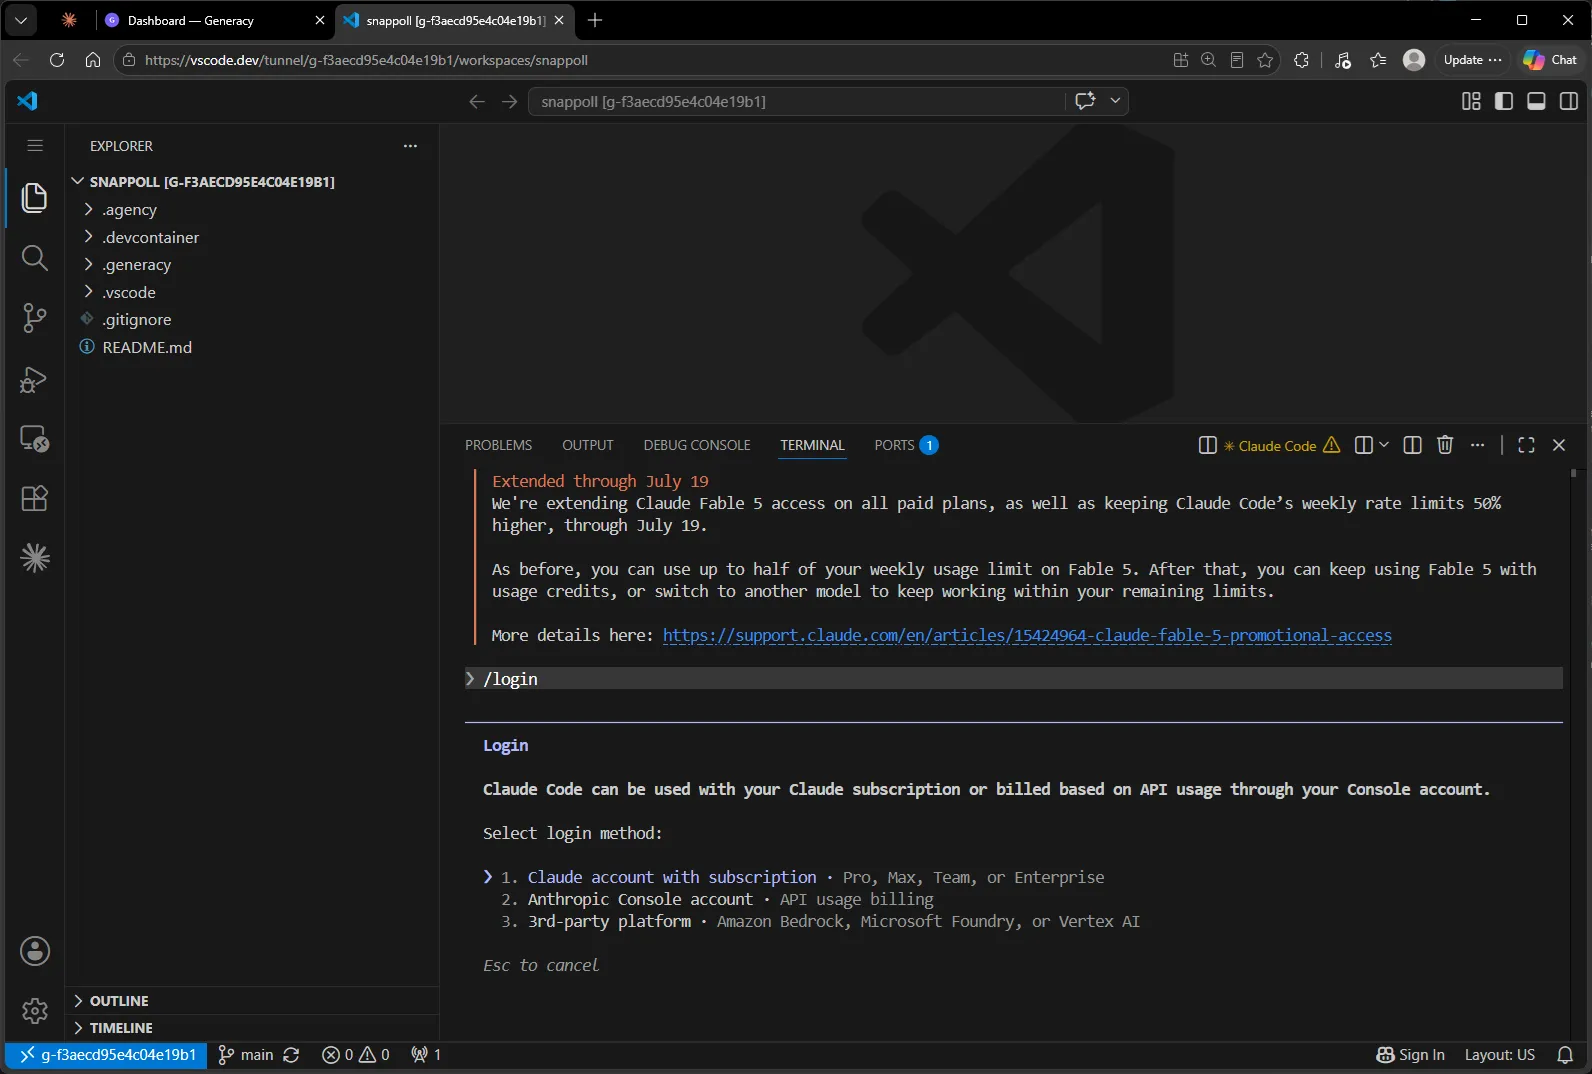Bookmark this page with star icon
1592x1074 pixels.
pos(1265,60)
